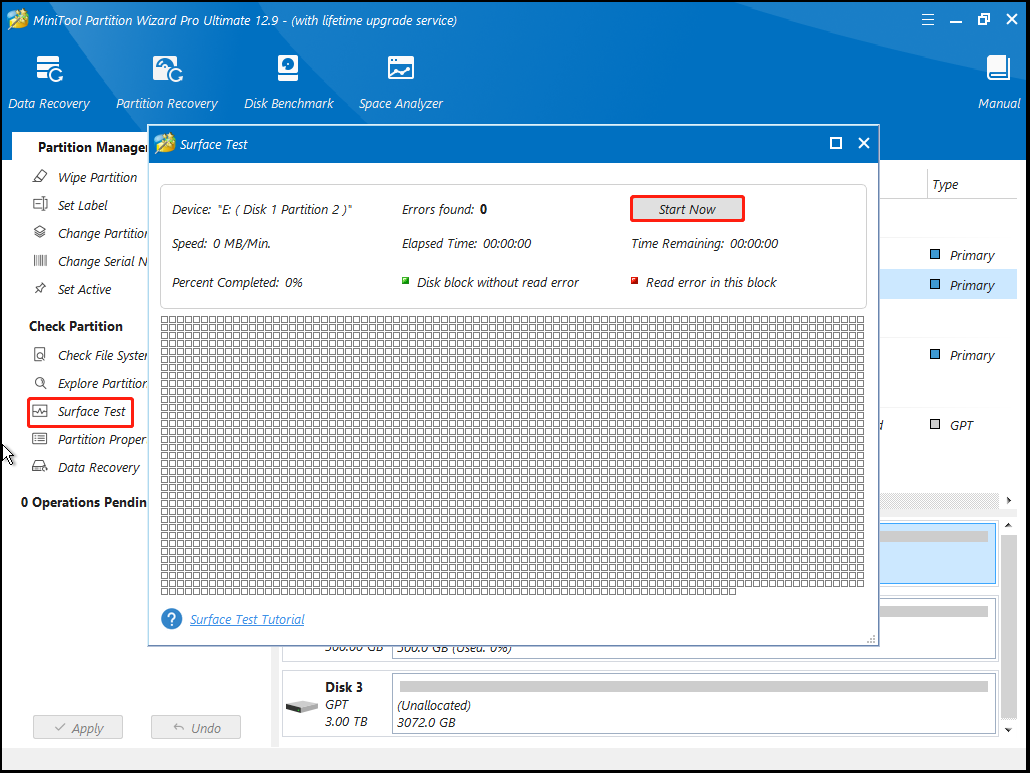The image size is (1030, 773).
Task: Click the Disk 3 drive icon
Action: (302, 707)
